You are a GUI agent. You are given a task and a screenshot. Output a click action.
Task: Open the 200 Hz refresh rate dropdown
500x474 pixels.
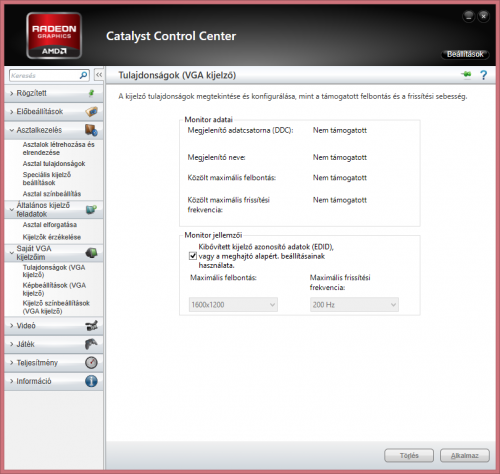(354, 305)
